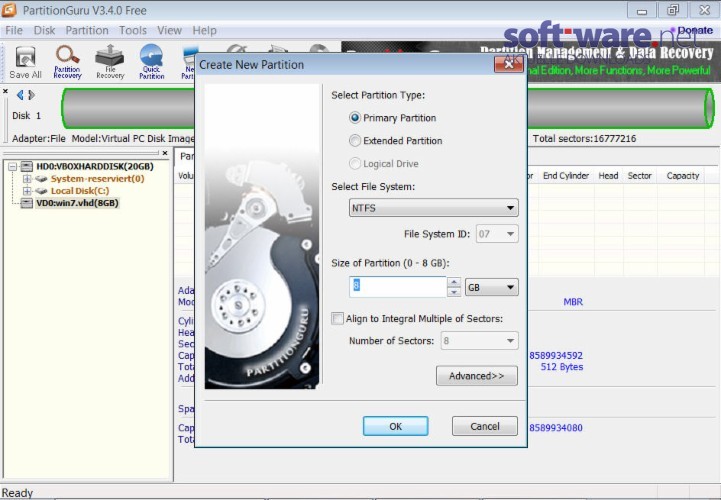721x500 pixels.
Task: Click the System-reserviert drive icon
Action: pyautogui.click(x=41, y=178)
